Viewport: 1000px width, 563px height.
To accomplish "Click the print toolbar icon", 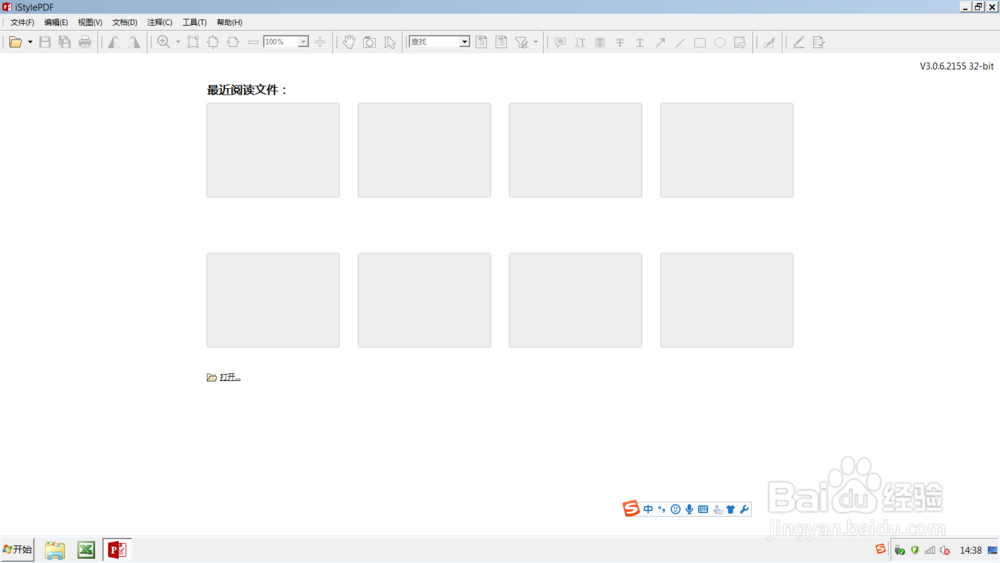I will click(85, 42).
